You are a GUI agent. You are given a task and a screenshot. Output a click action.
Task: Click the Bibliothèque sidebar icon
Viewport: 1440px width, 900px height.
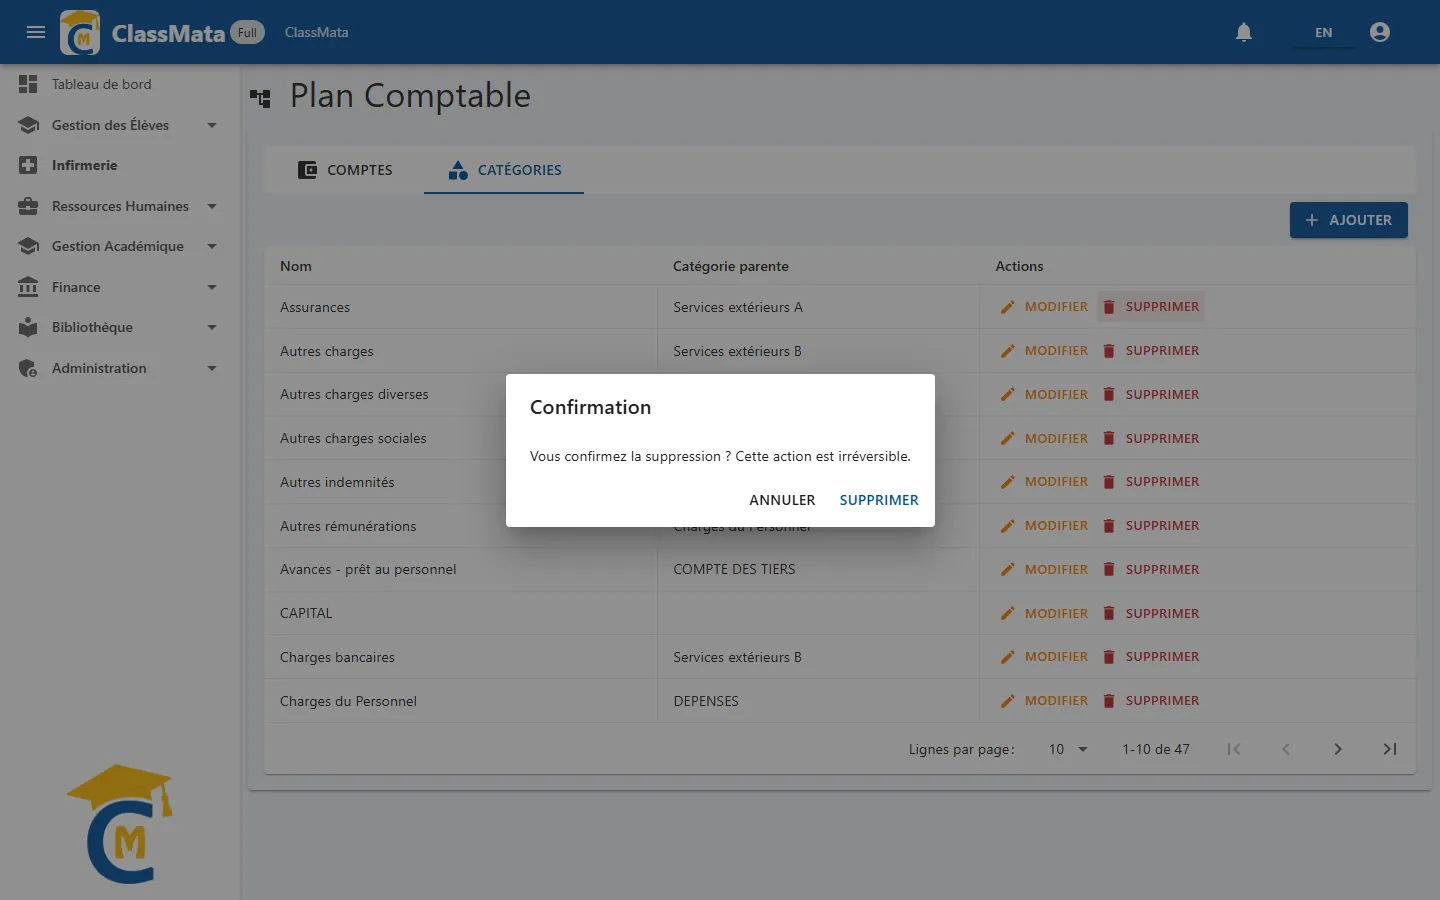tap(28, 327)
